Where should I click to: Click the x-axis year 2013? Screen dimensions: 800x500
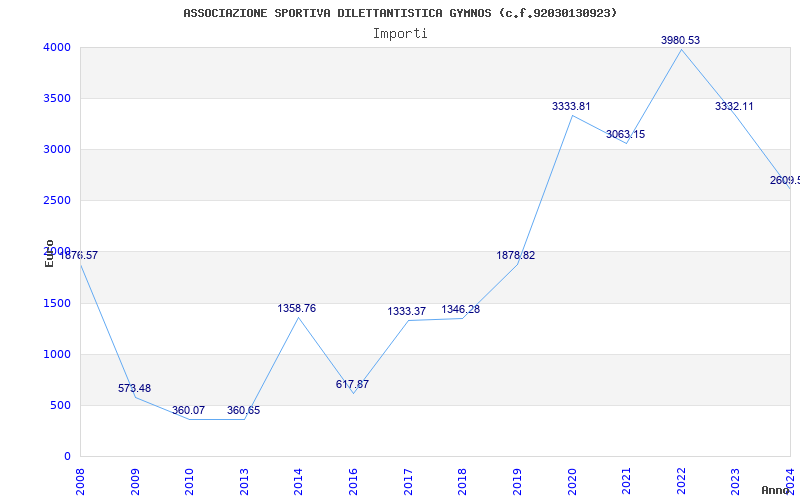pyautogui.click(x=244, y=481)
